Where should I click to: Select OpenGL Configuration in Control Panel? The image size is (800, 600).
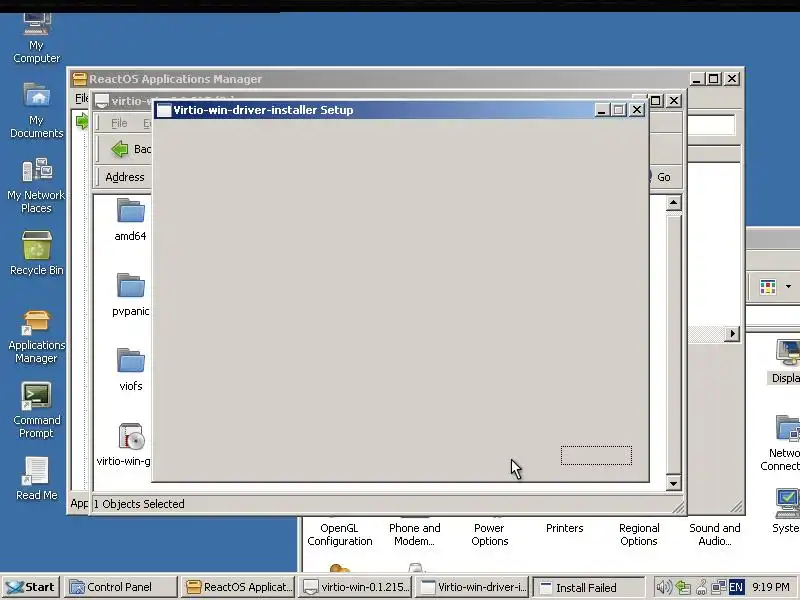tap(340, 534)
